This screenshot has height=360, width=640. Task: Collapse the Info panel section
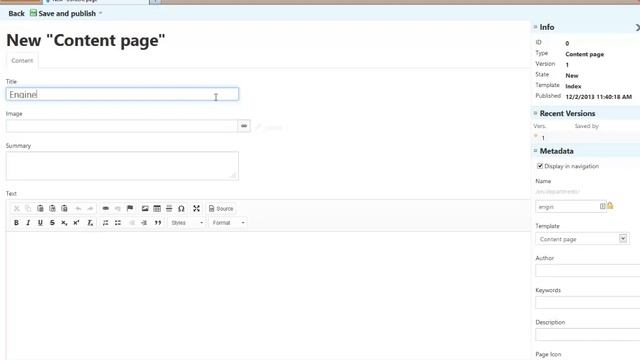tap(536, 27)
